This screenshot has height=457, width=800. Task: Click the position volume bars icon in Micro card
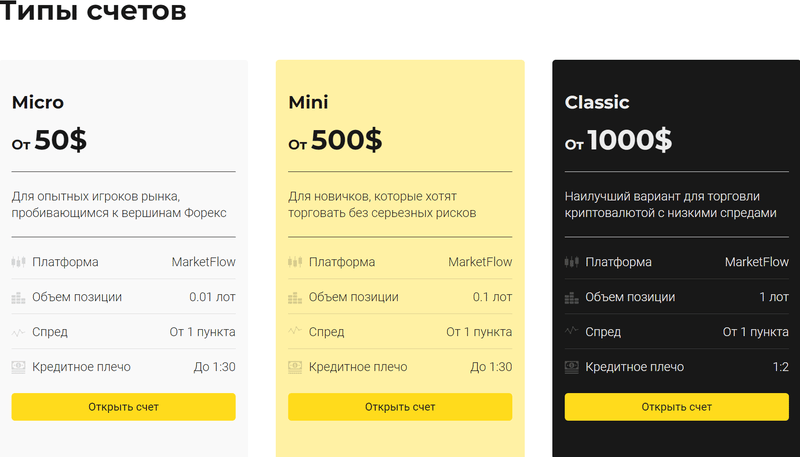[x=18, y=297]
